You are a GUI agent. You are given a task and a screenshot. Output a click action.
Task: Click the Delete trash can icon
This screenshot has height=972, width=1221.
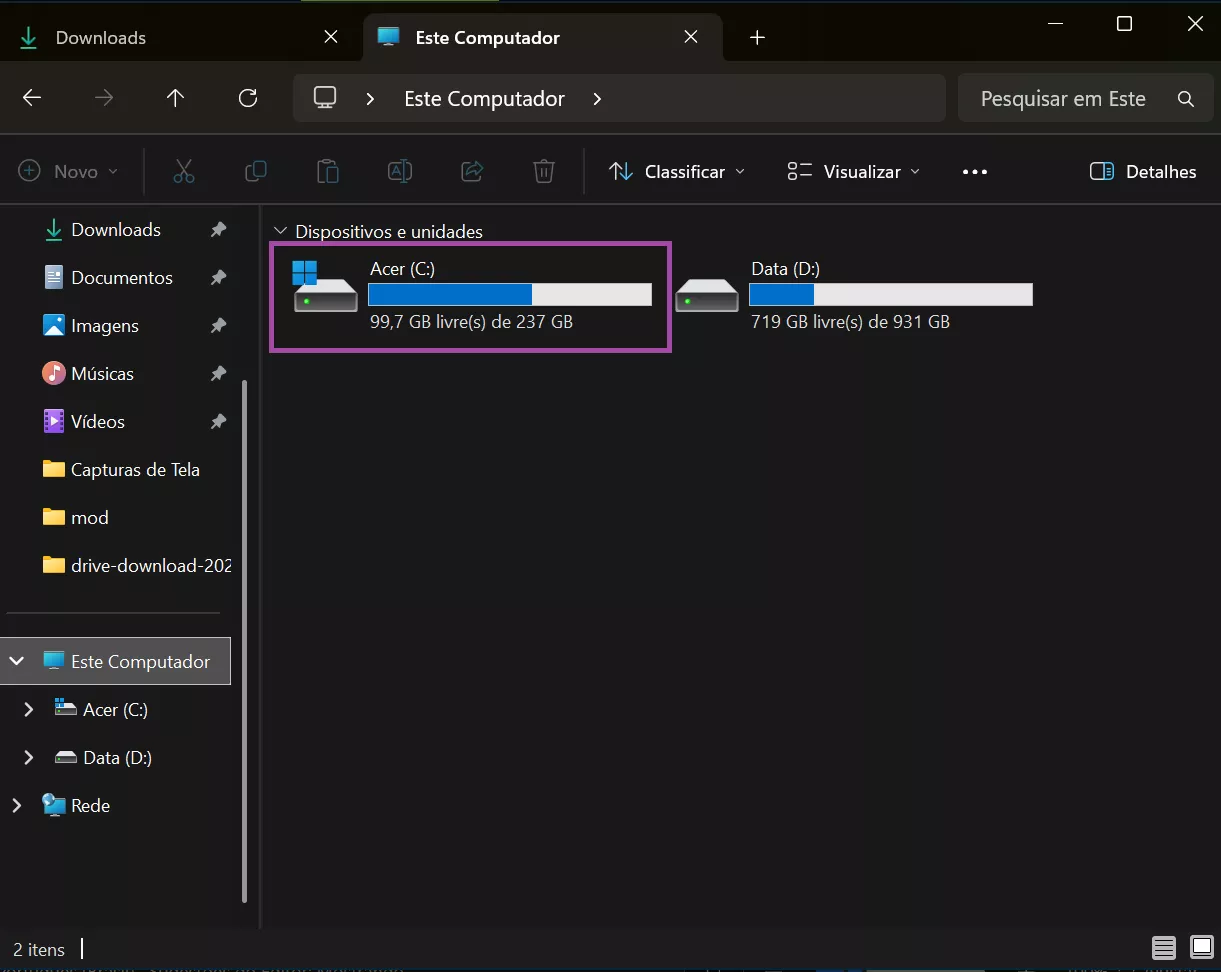click(x=543, y=172)
